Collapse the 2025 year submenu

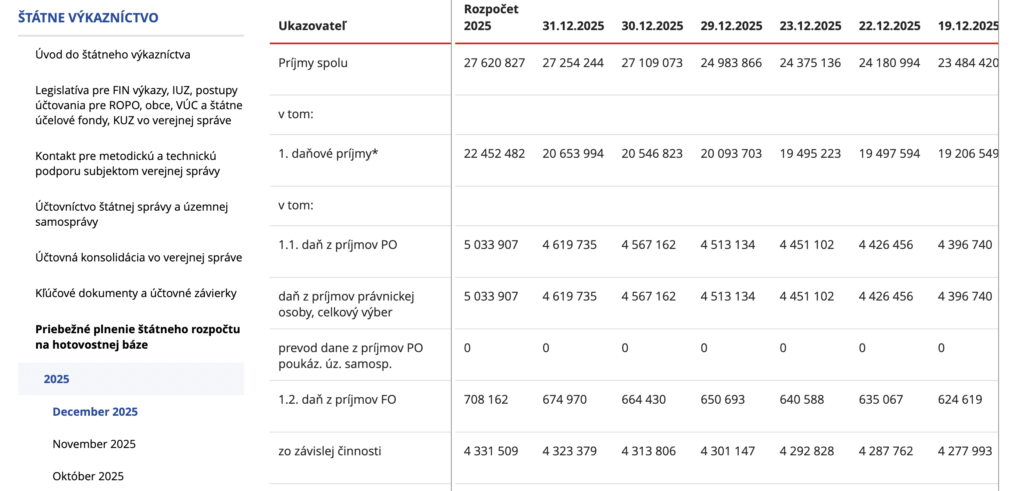(57, 379)
